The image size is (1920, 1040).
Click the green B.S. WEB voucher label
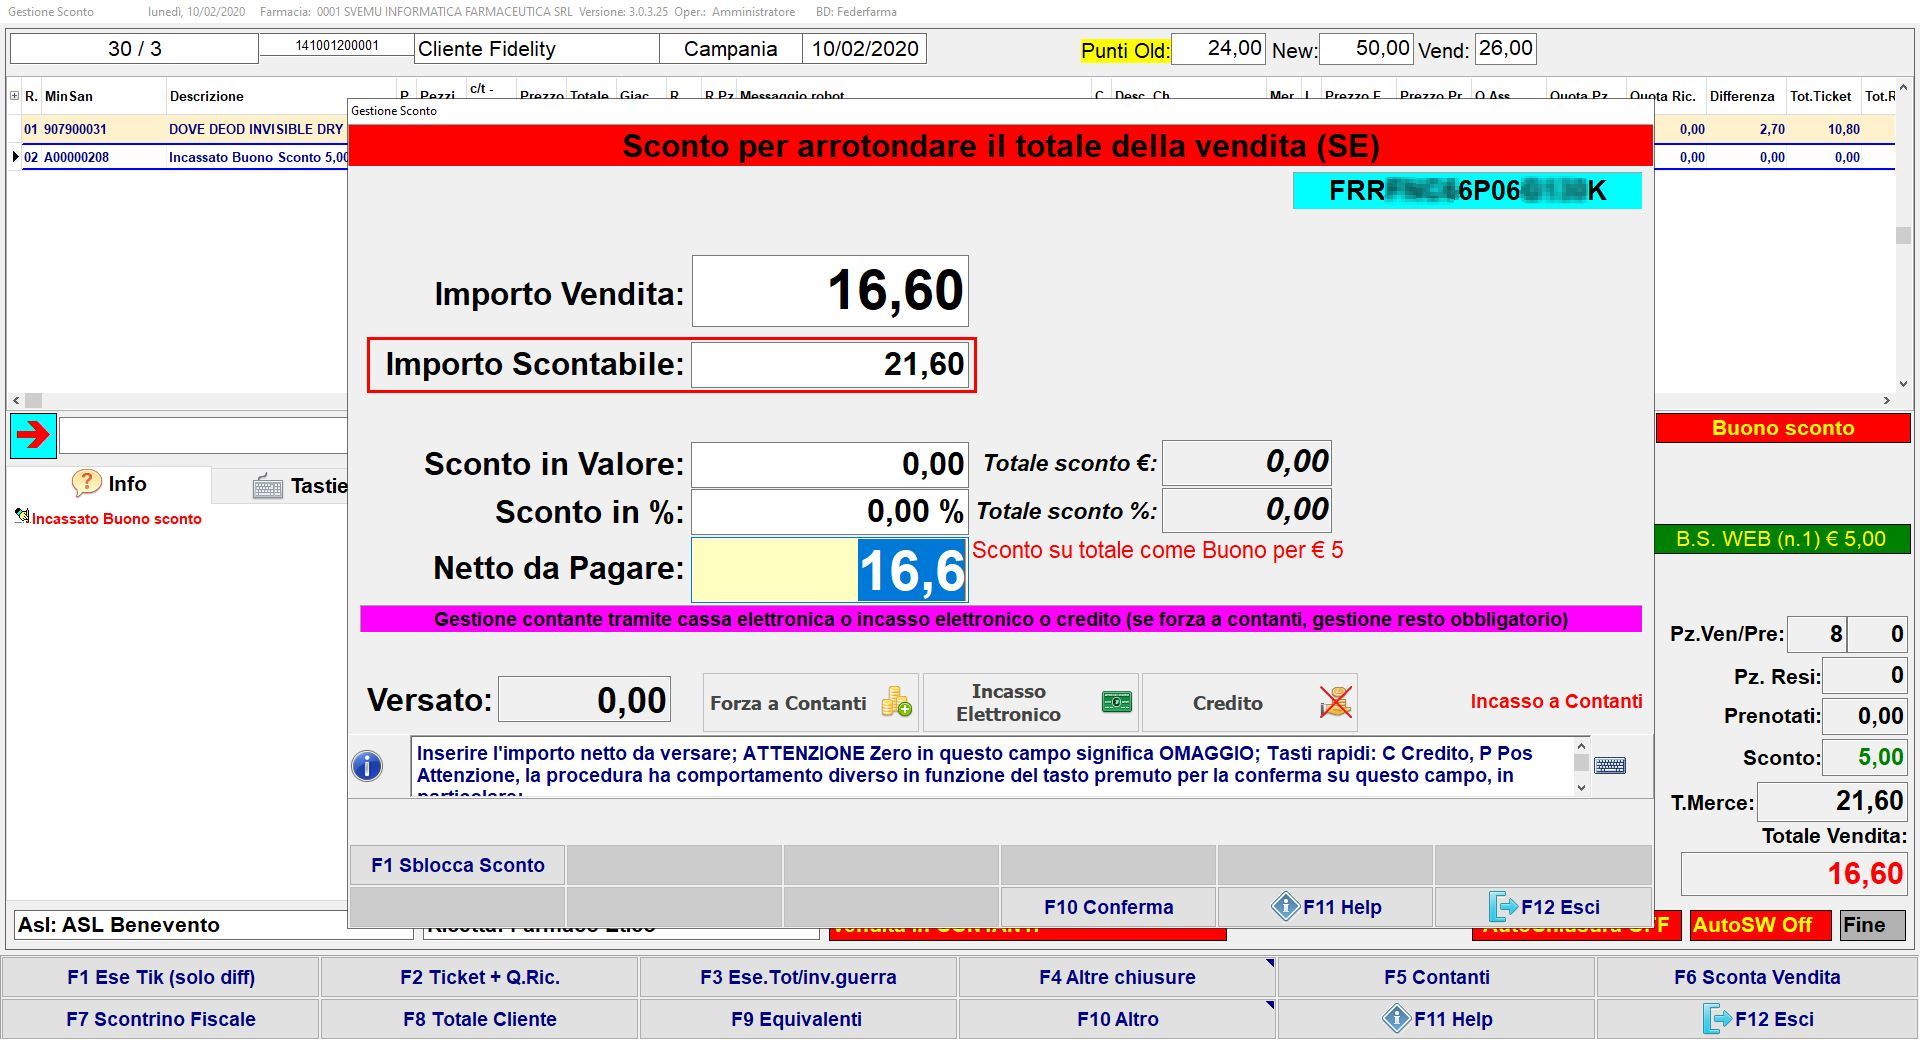pos(1781,539)
